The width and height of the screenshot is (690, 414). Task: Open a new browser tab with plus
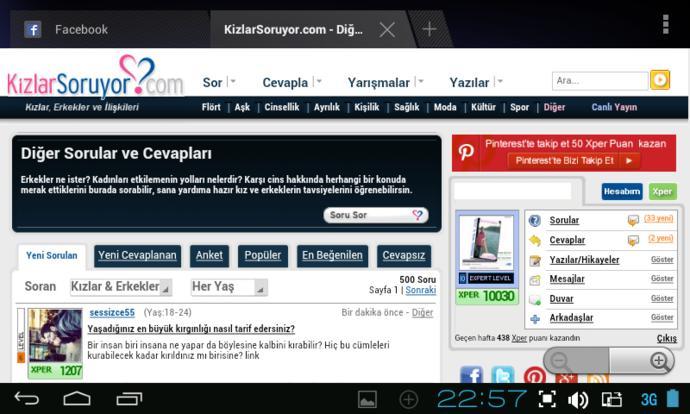(429, 29)
